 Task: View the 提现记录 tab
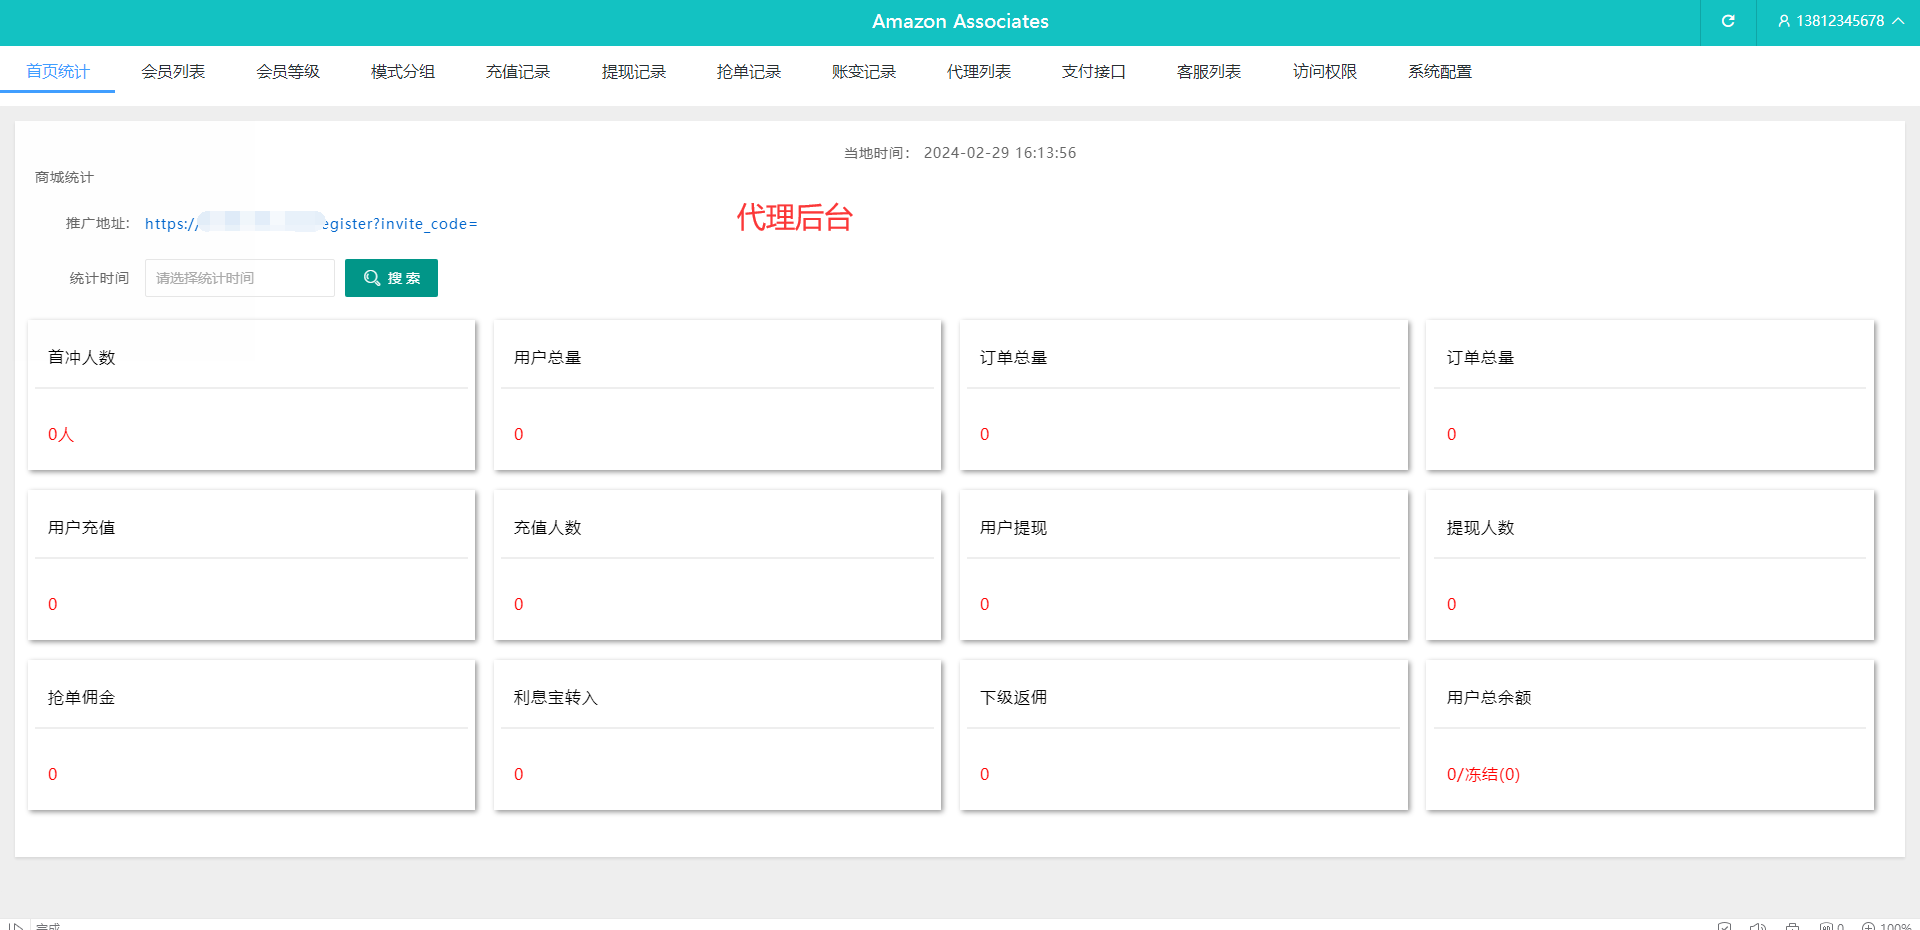click(x=633, y=72)
